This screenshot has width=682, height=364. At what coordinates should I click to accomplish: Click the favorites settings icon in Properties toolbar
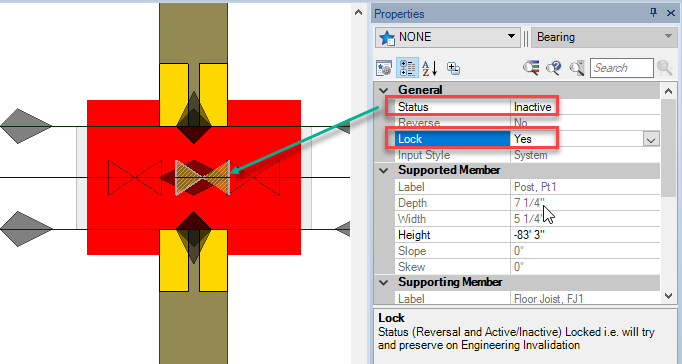click(384, 68)
